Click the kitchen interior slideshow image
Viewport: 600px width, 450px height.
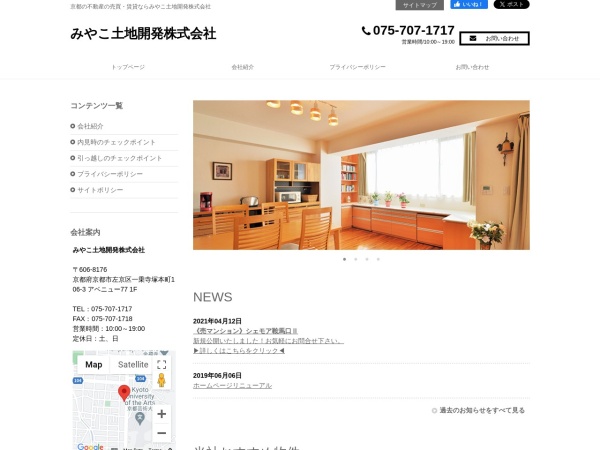coord(361,175)
